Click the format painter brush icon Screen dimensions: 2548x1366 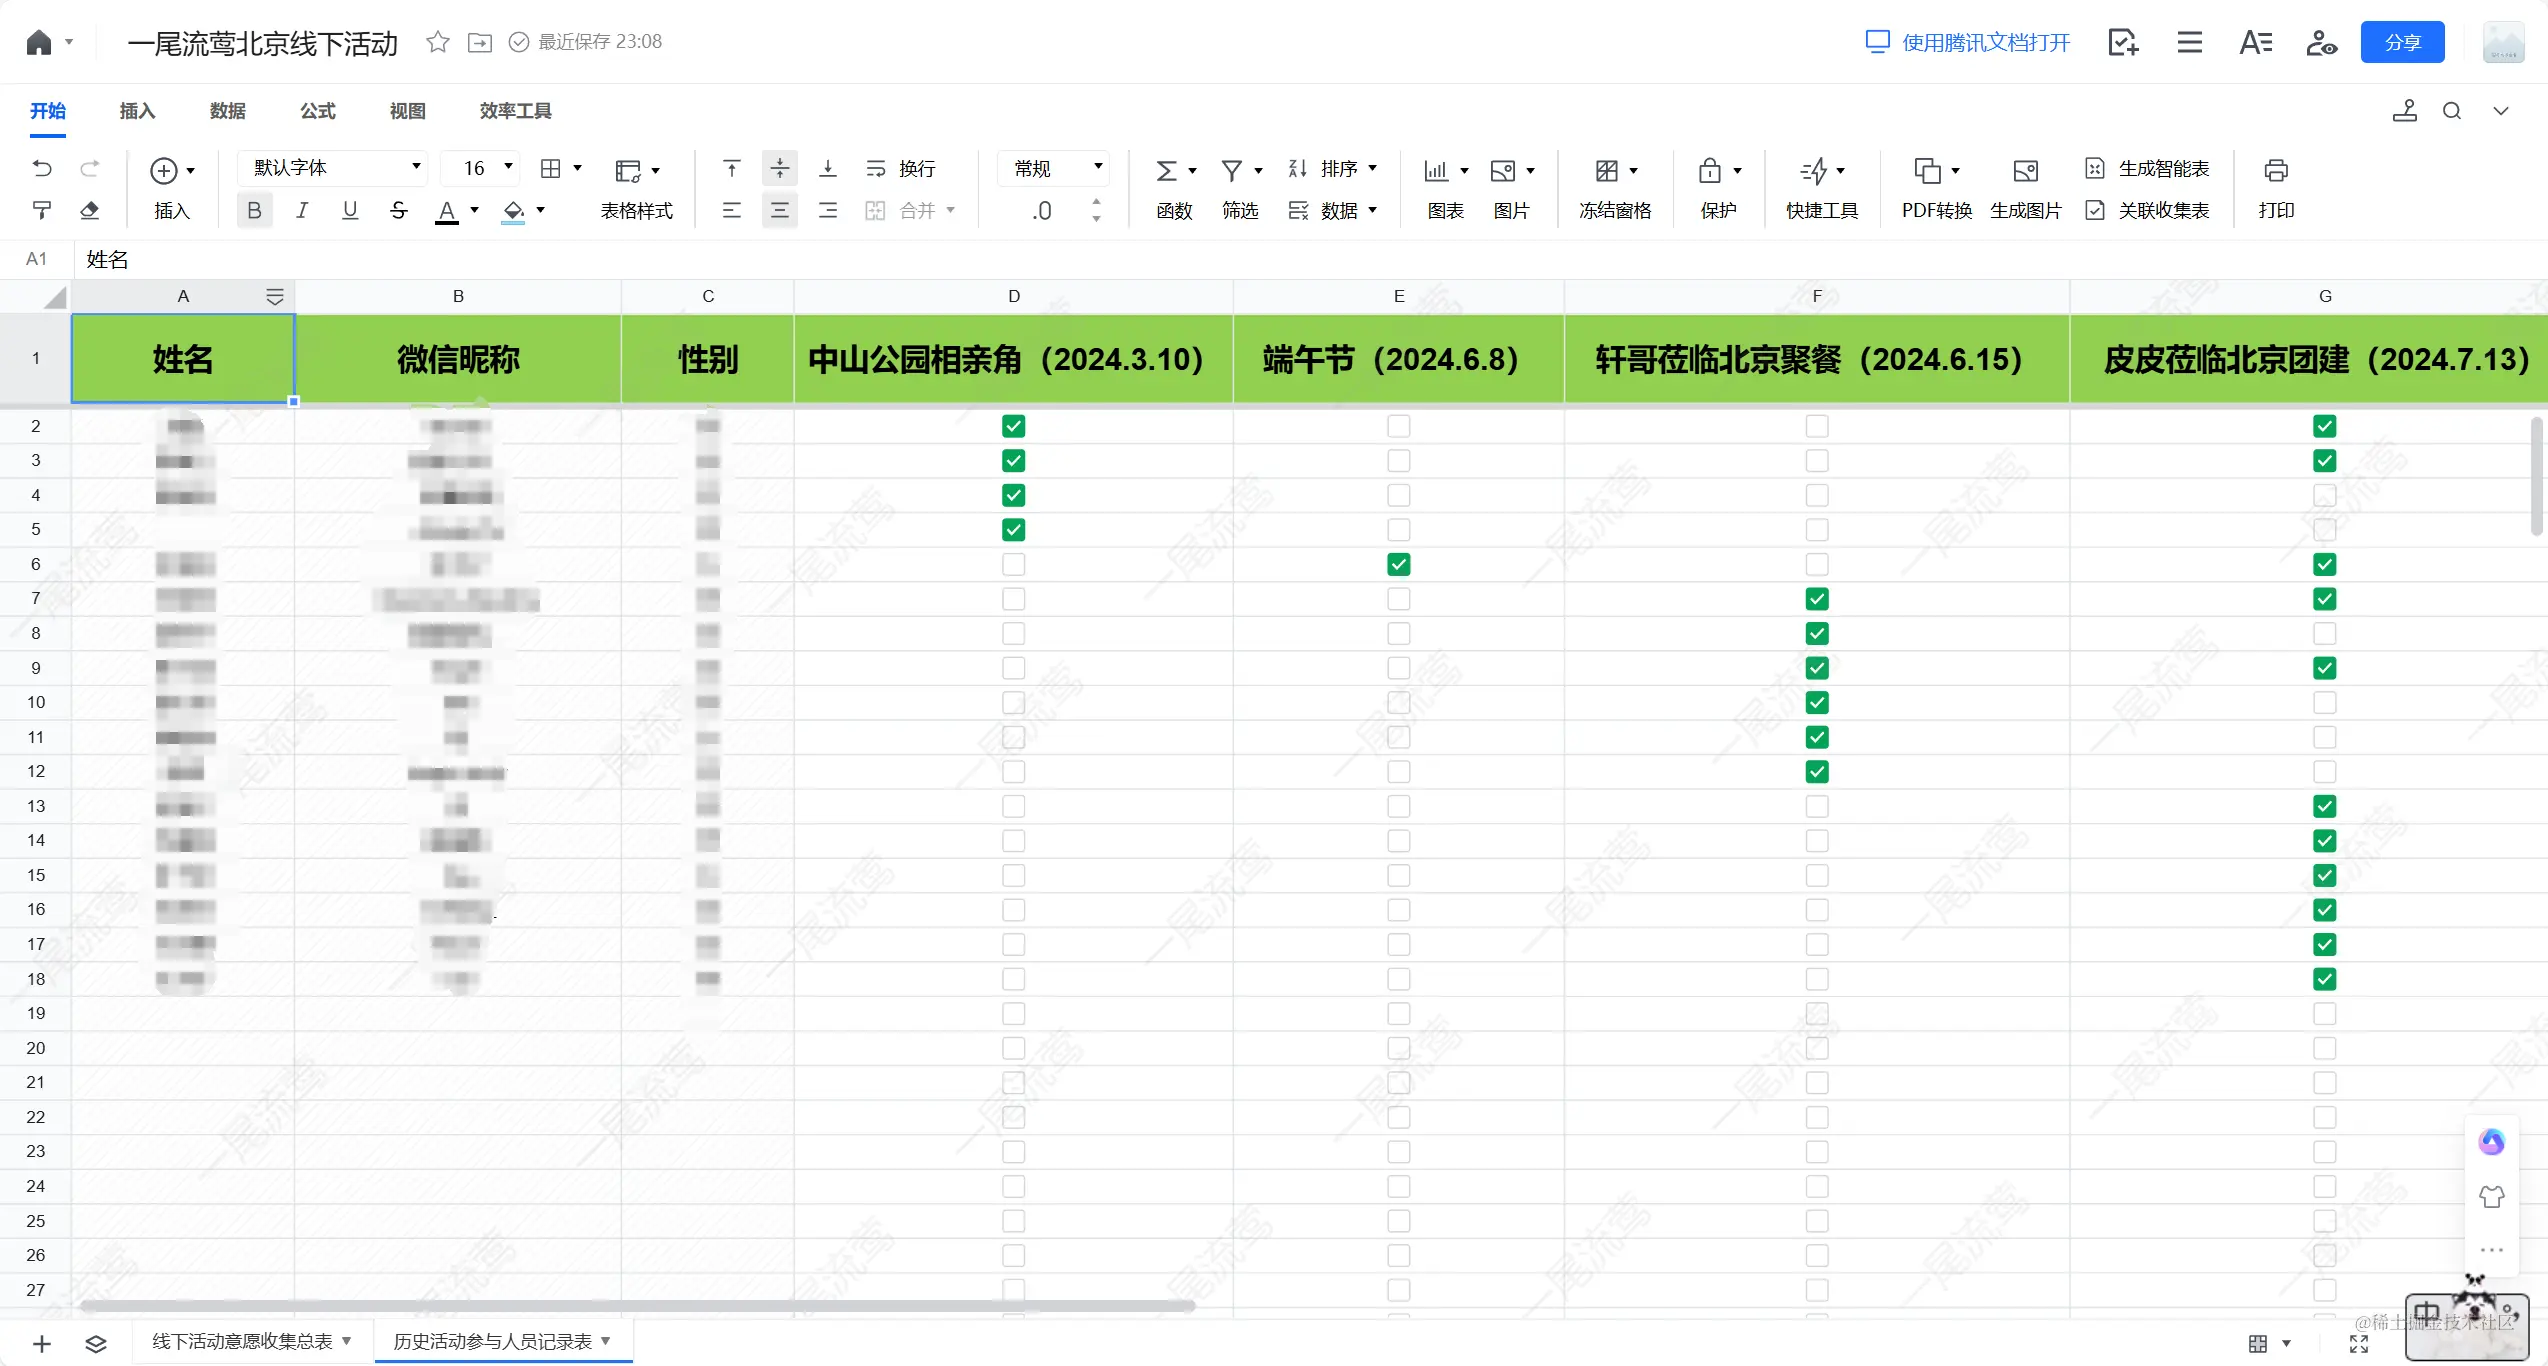(42, 210)
